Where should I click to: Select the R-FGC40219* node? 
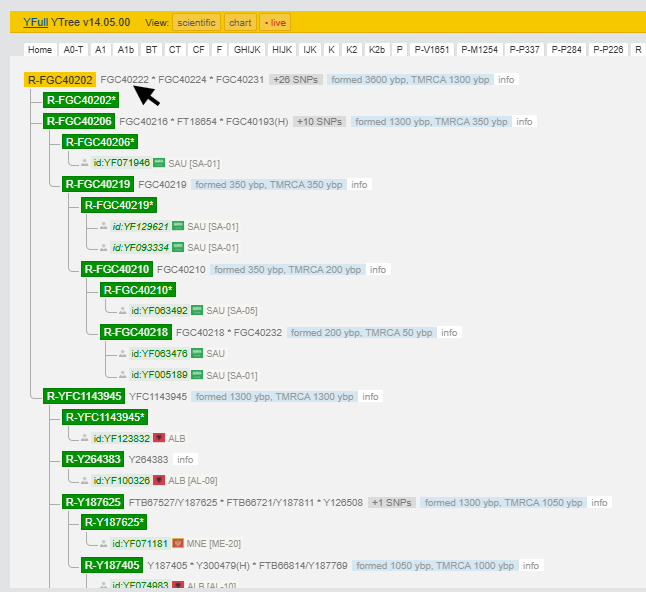pyautogui.click(x=119, y=205)
